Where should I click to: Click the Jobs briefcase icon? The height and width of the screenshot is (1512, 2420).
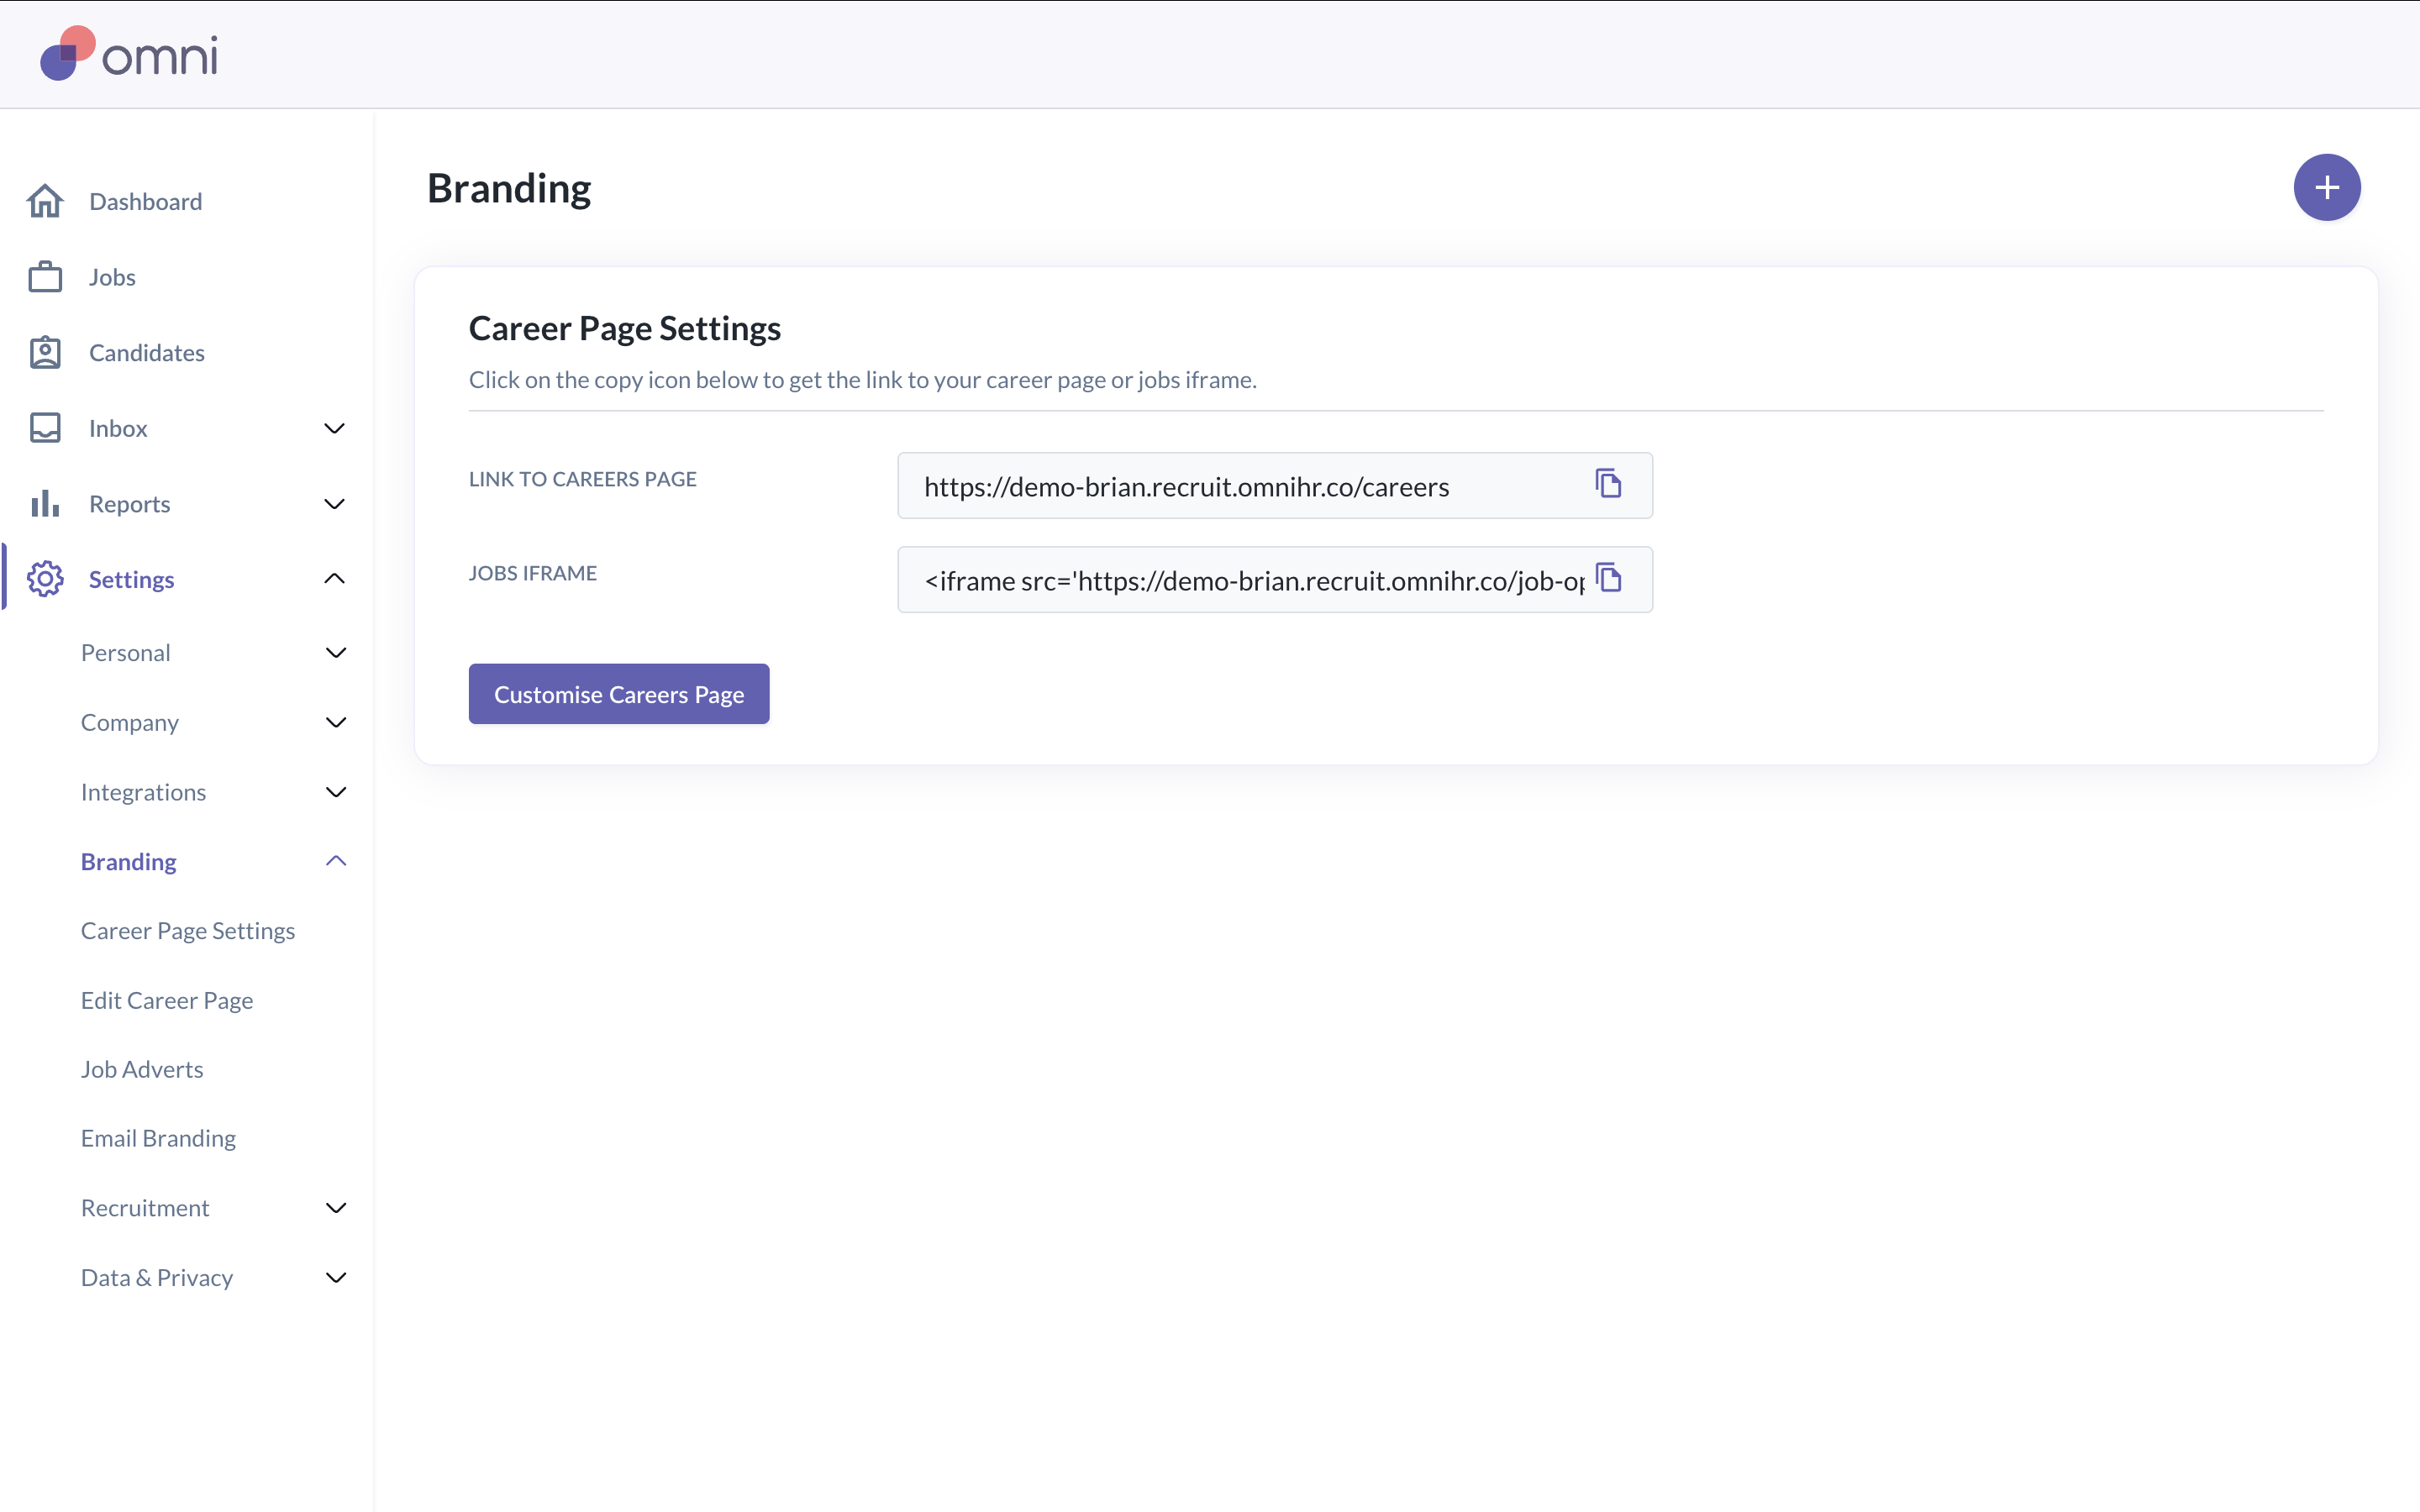(x=45, y=277)
